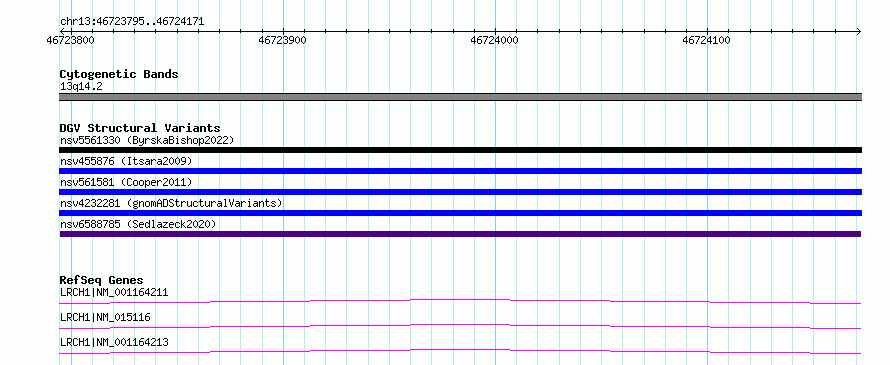This screenshot has height=365, width=890.
Task: Click the ruler's right arrowhead
Action: point(858,31)
